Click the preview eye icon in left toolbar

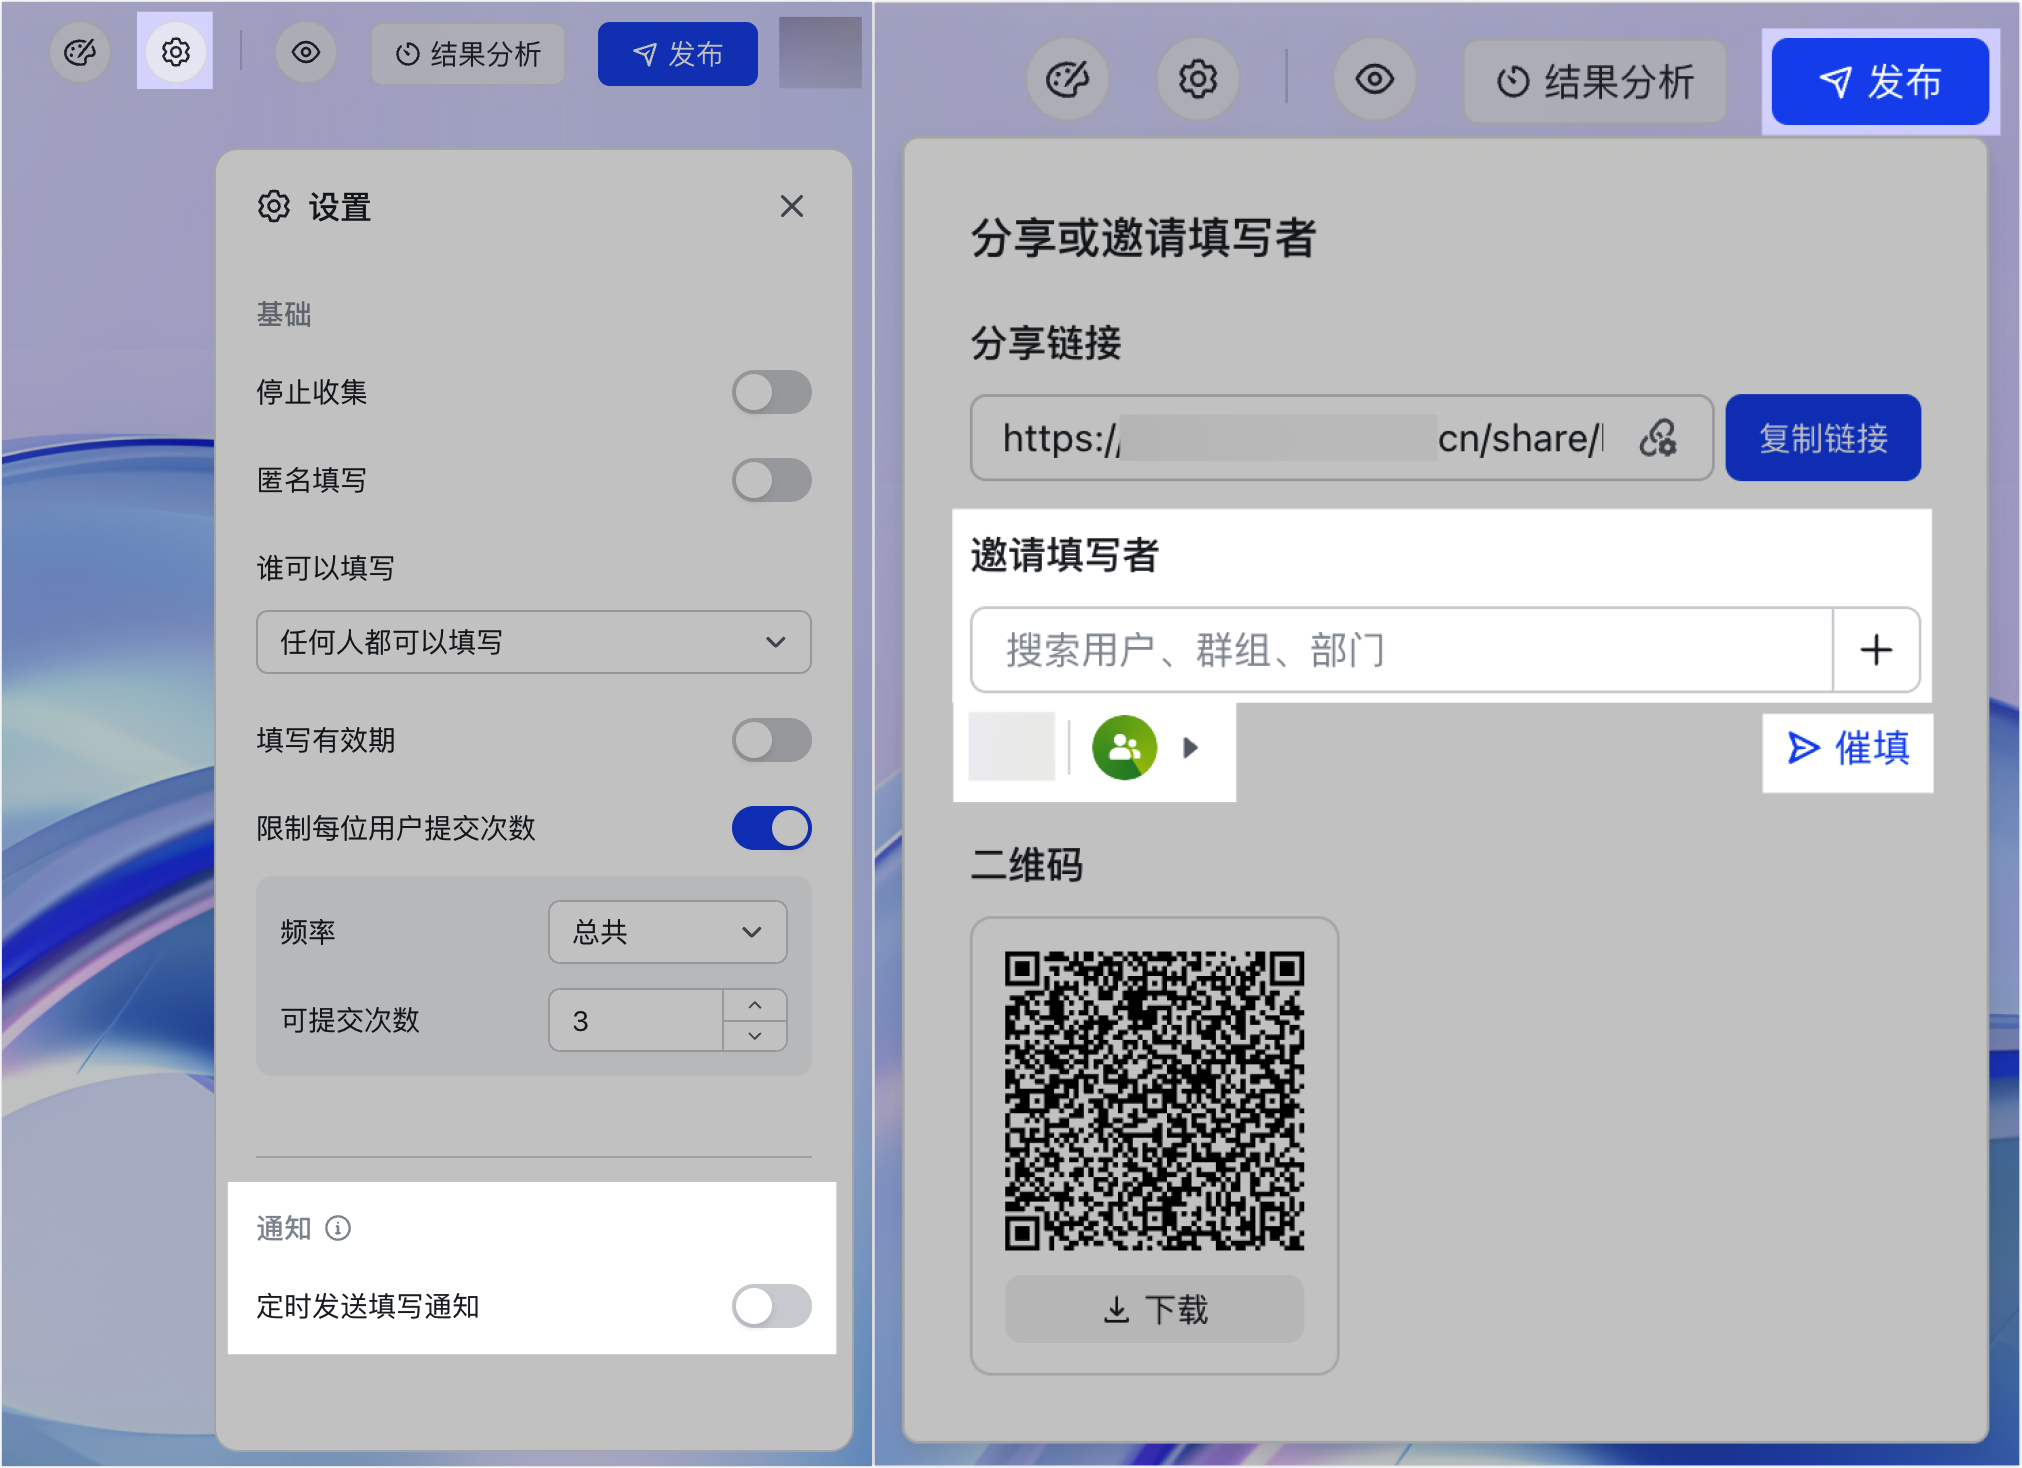(x=306, y=52)
